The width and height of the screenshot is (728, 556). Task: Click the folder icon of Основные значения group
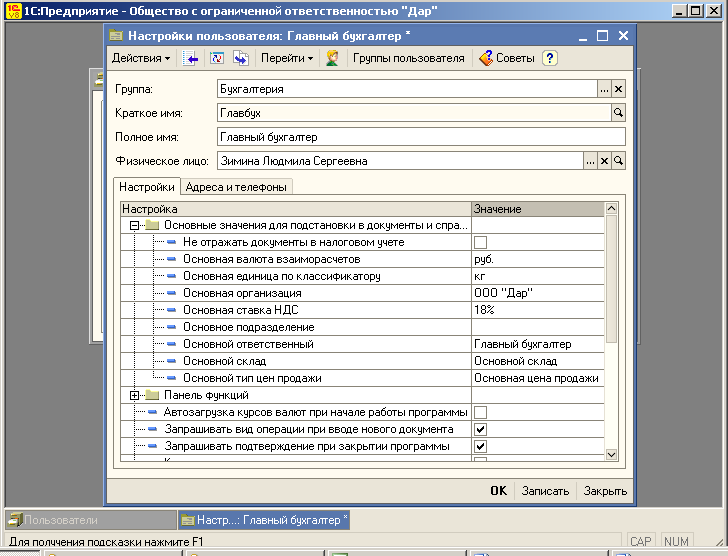coord(152,226)
